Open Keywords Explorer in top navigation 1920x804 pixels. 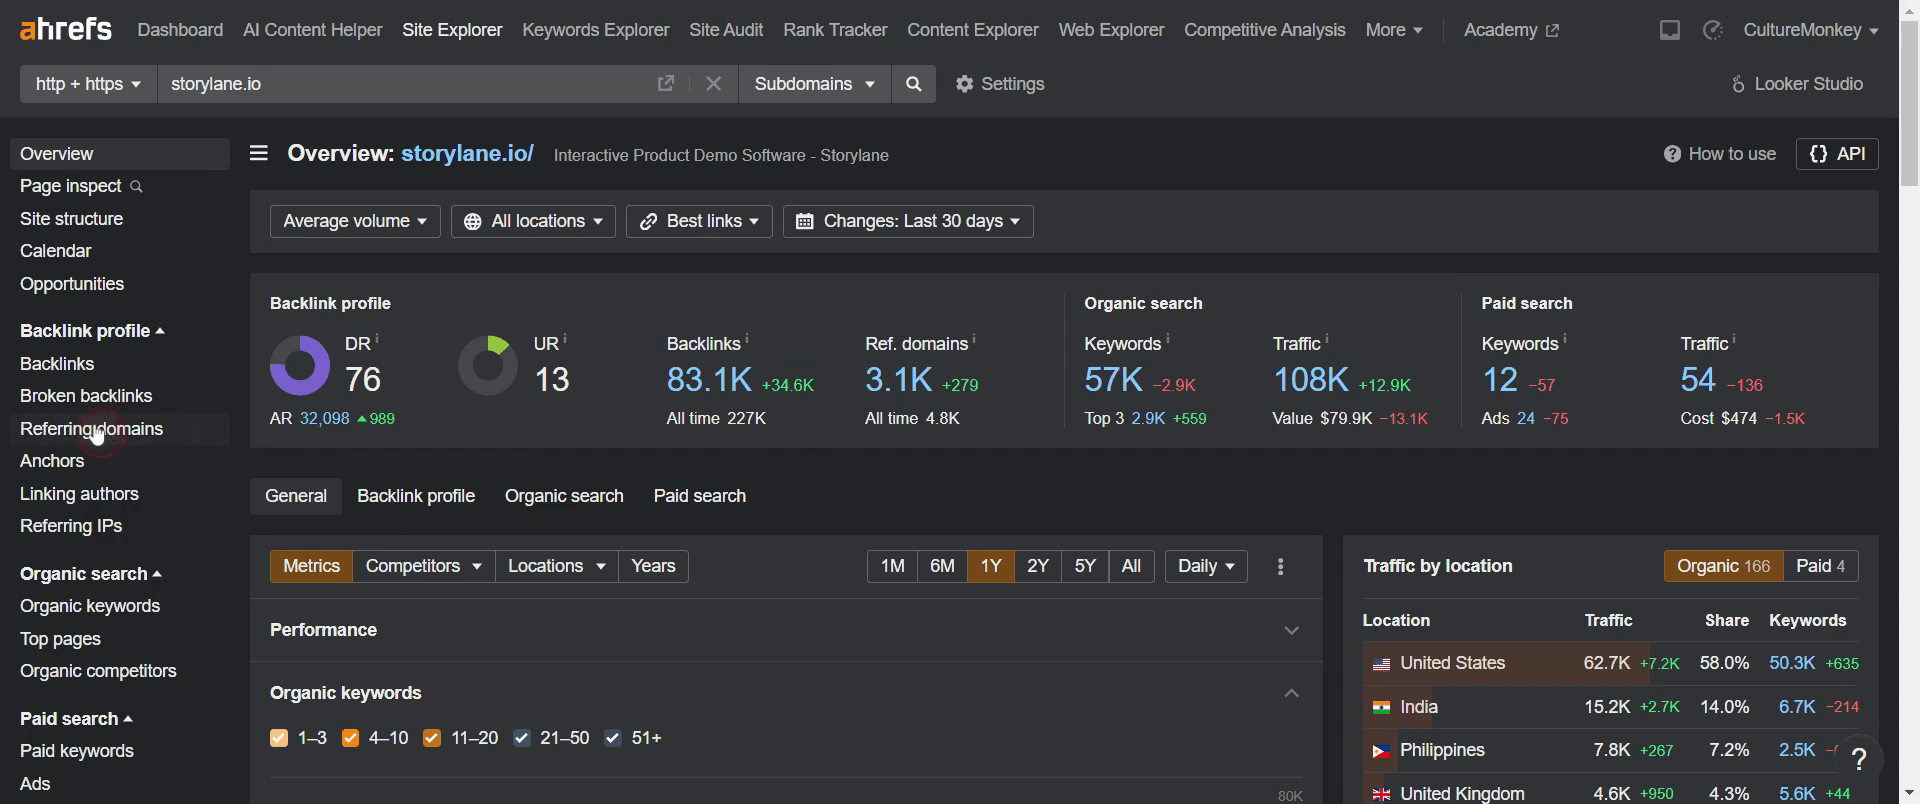[595, 30]
